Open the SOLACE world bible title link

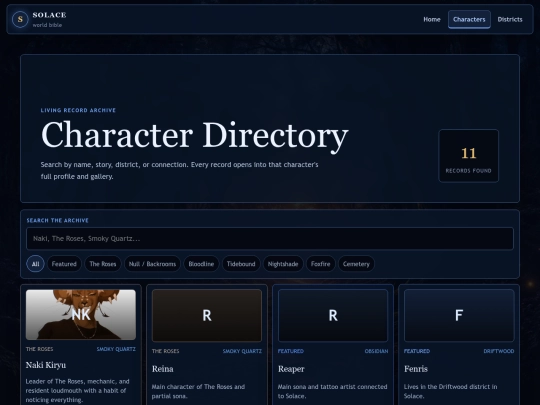point(49,19)
